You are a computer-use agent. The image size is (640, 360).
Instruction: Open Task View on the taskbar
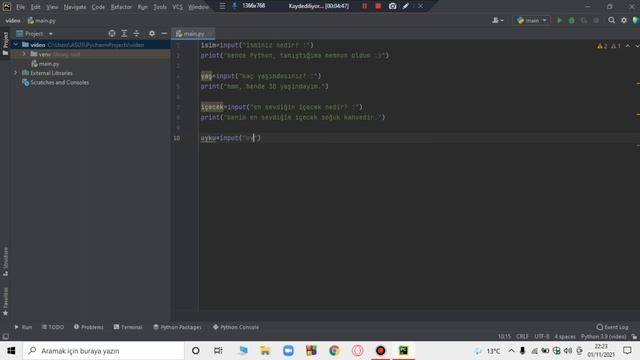click(x=218, y=351)
